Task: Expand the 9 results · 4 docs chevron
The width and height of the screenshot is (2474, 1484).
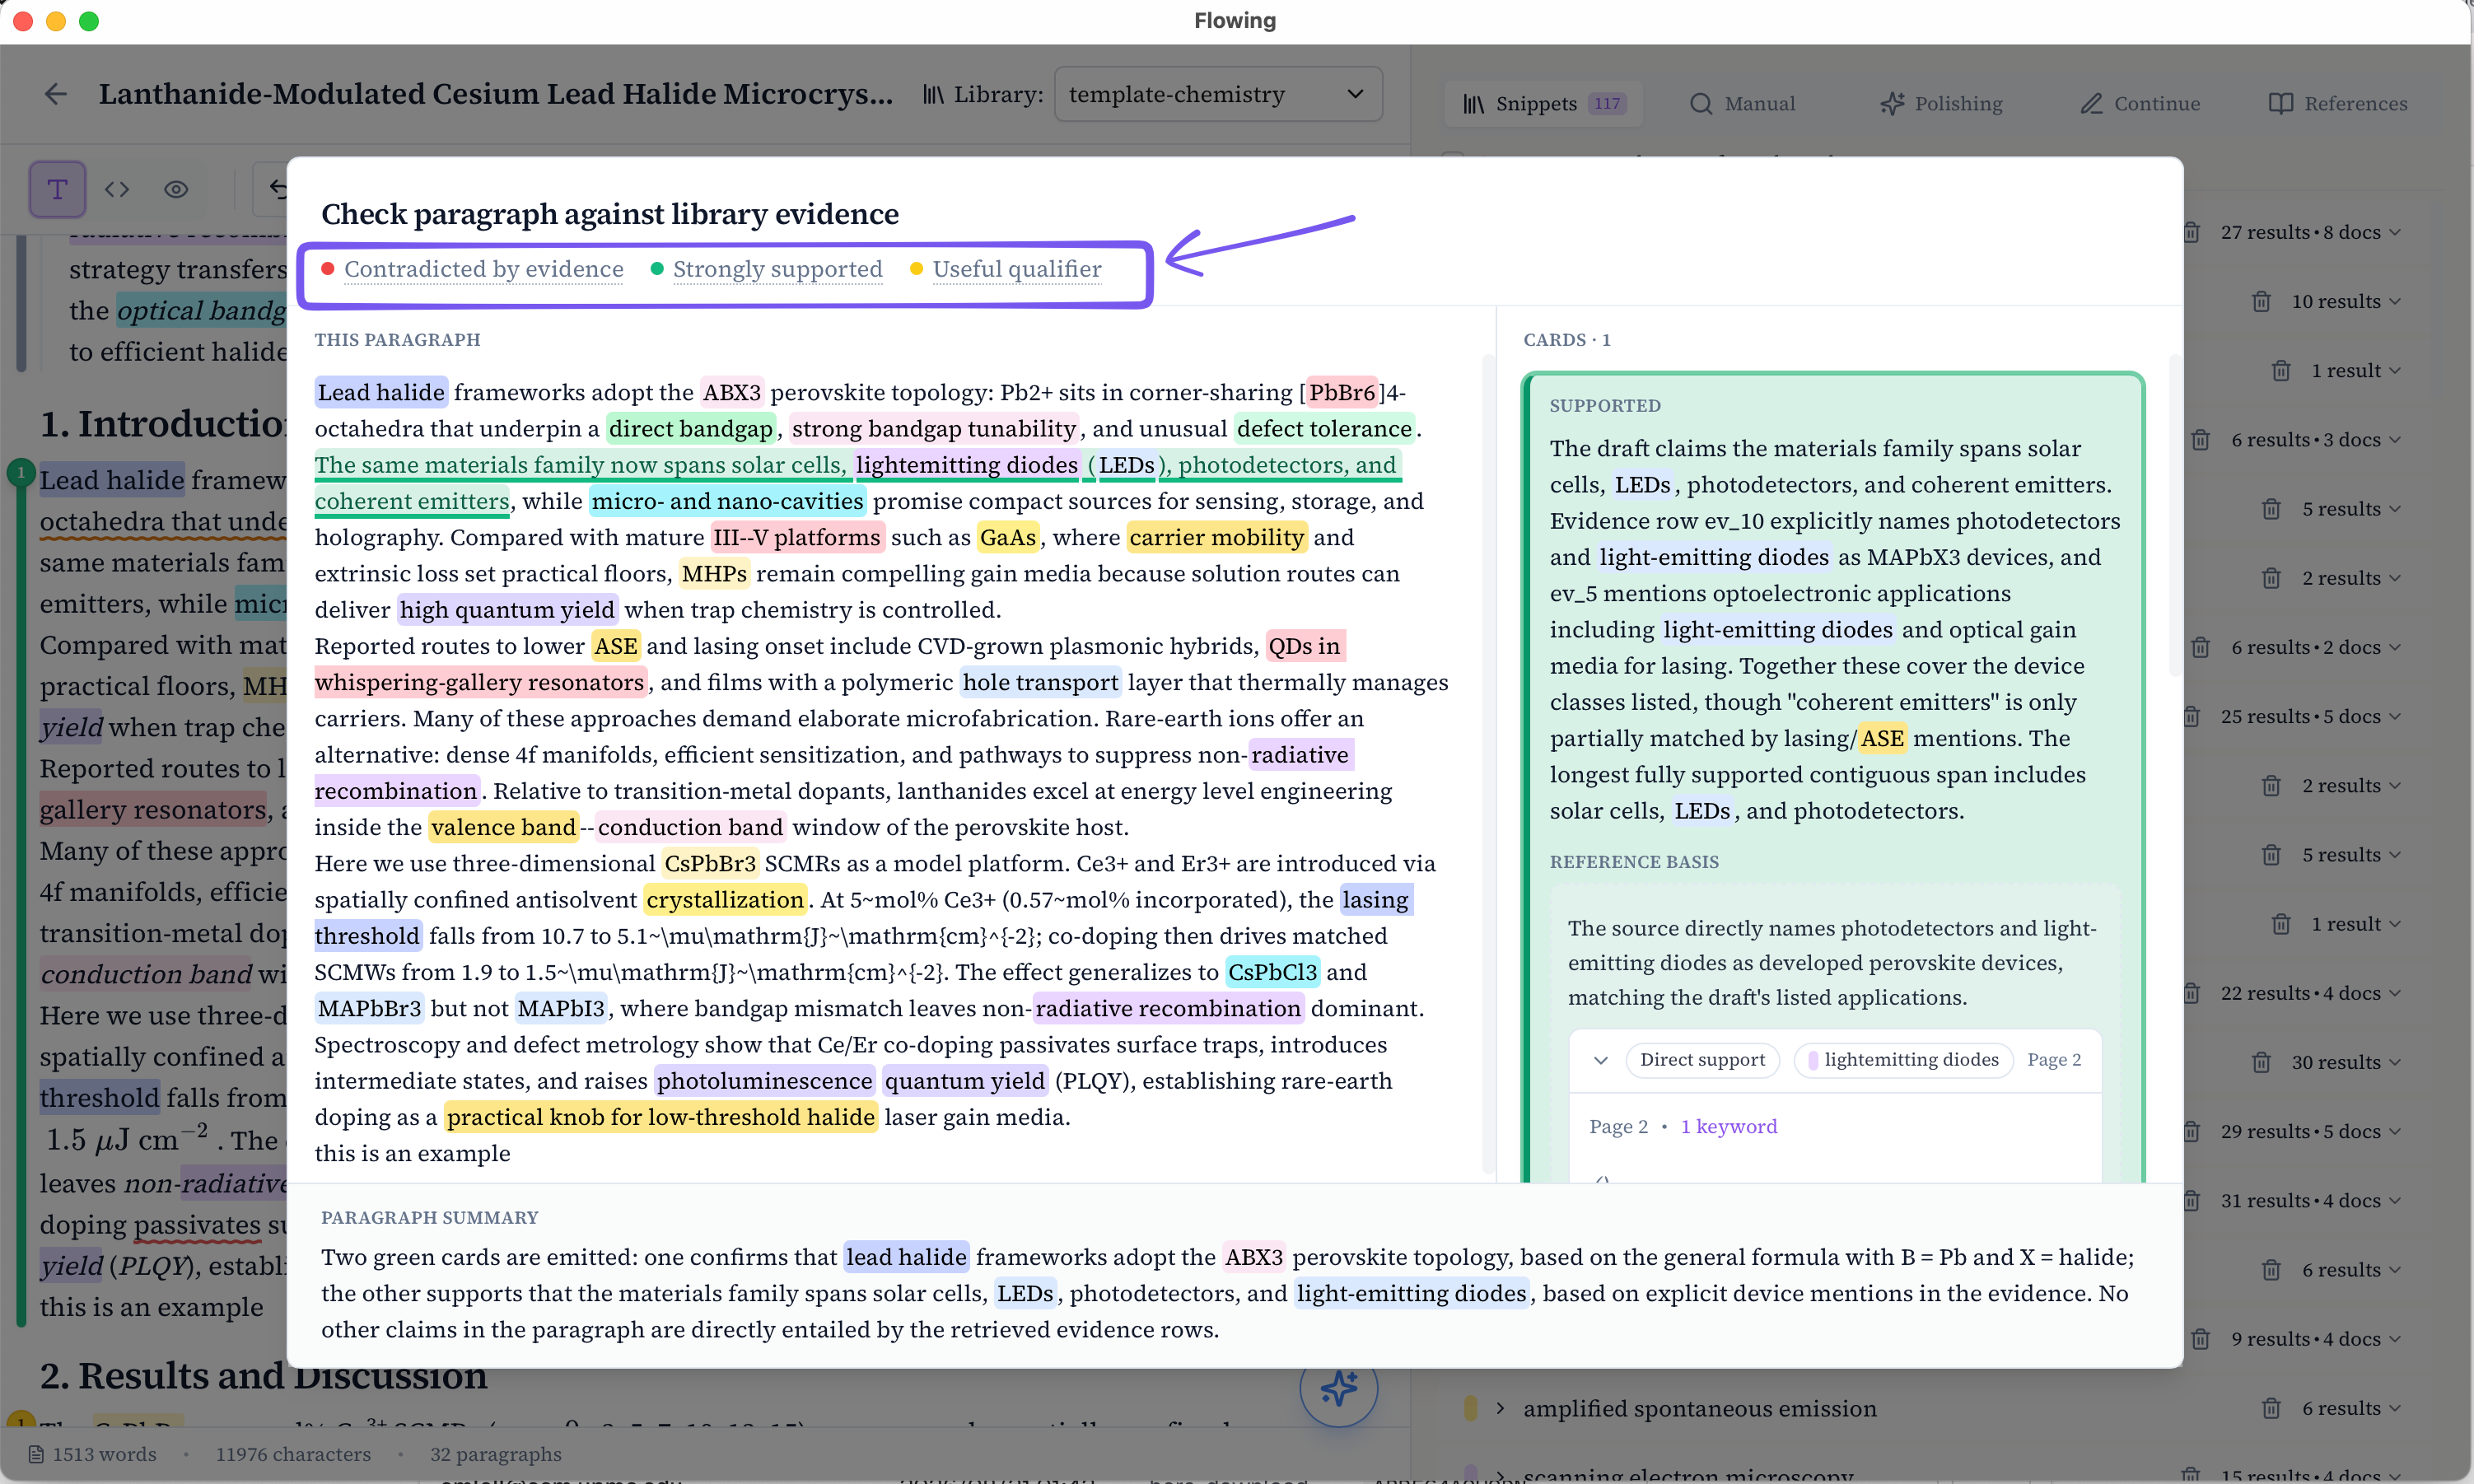Action: (2394, 1339)
